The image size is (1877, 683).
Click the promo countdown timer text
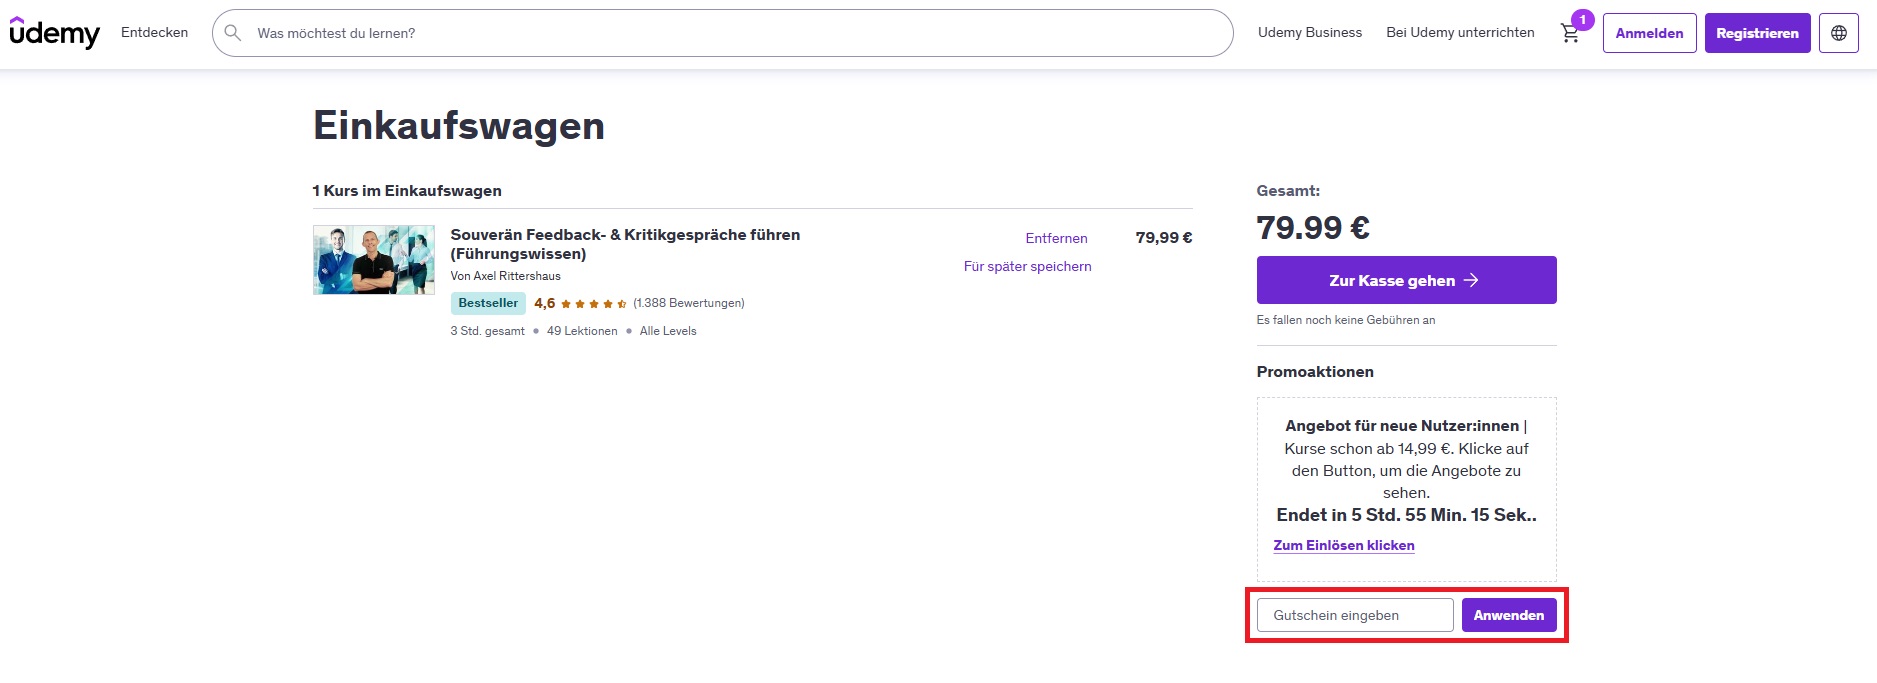pyautogui.click(x=1406, y=515)
